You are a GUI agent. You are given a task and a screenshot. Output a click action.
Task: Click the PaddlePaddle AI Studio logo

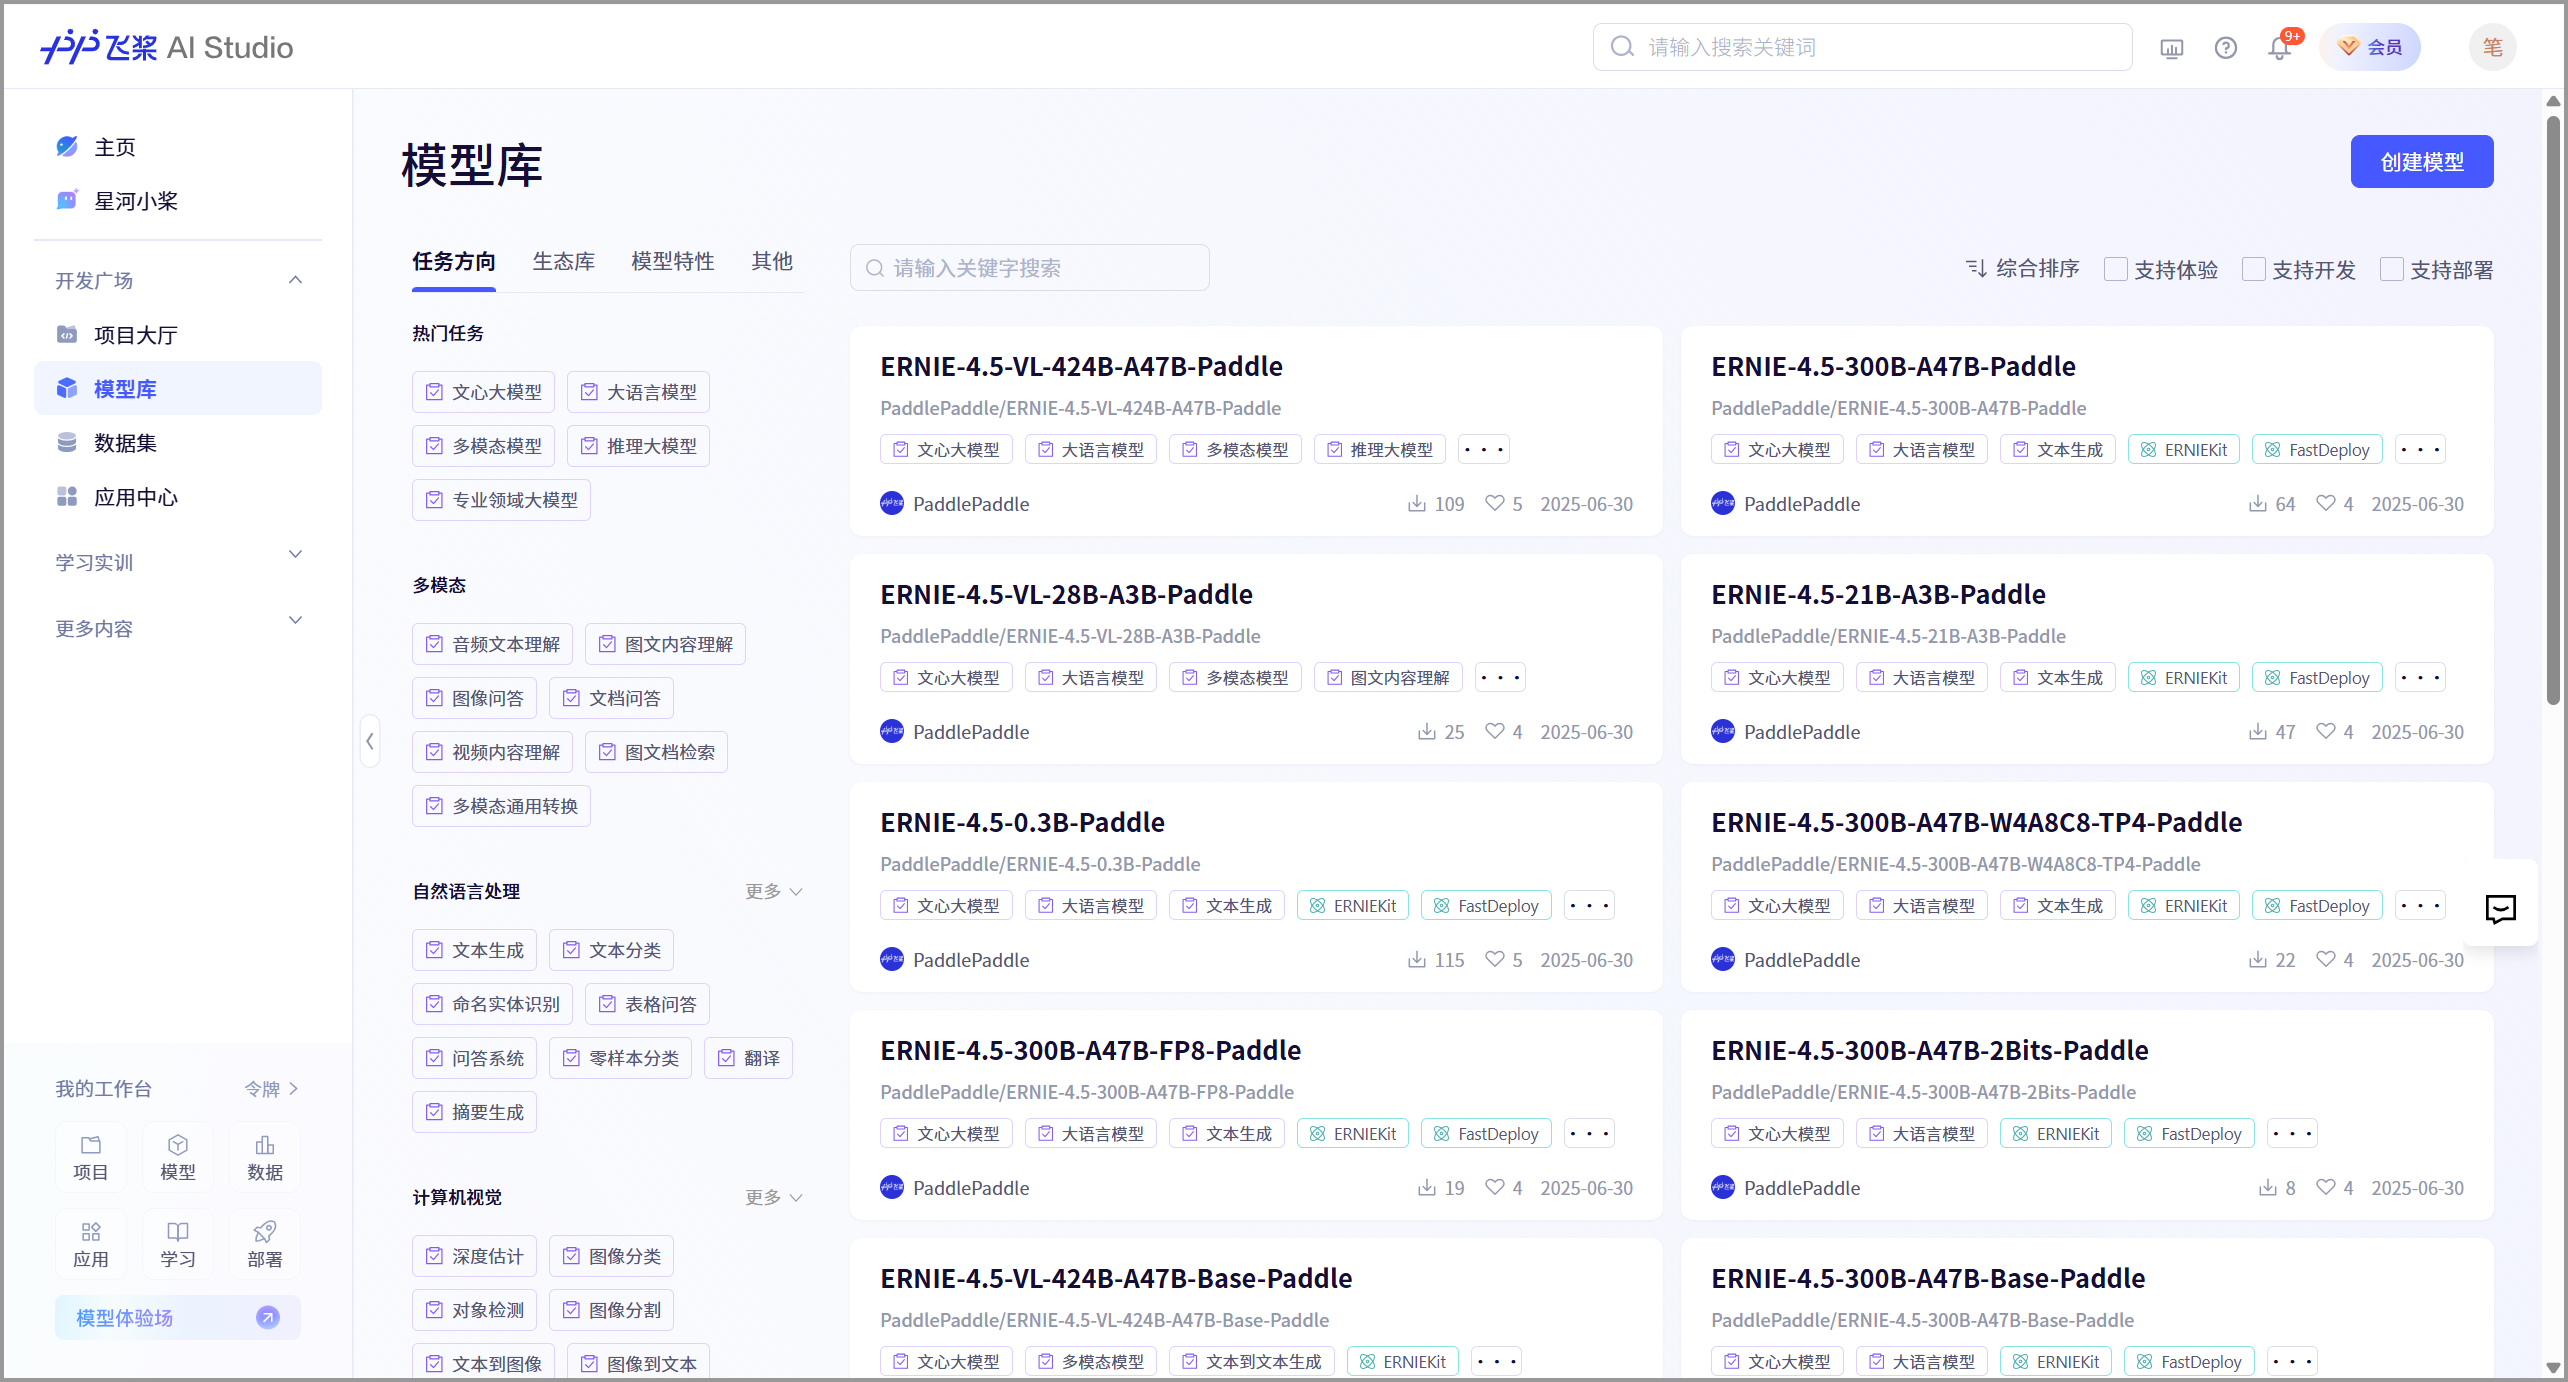[x=167, y=47]
